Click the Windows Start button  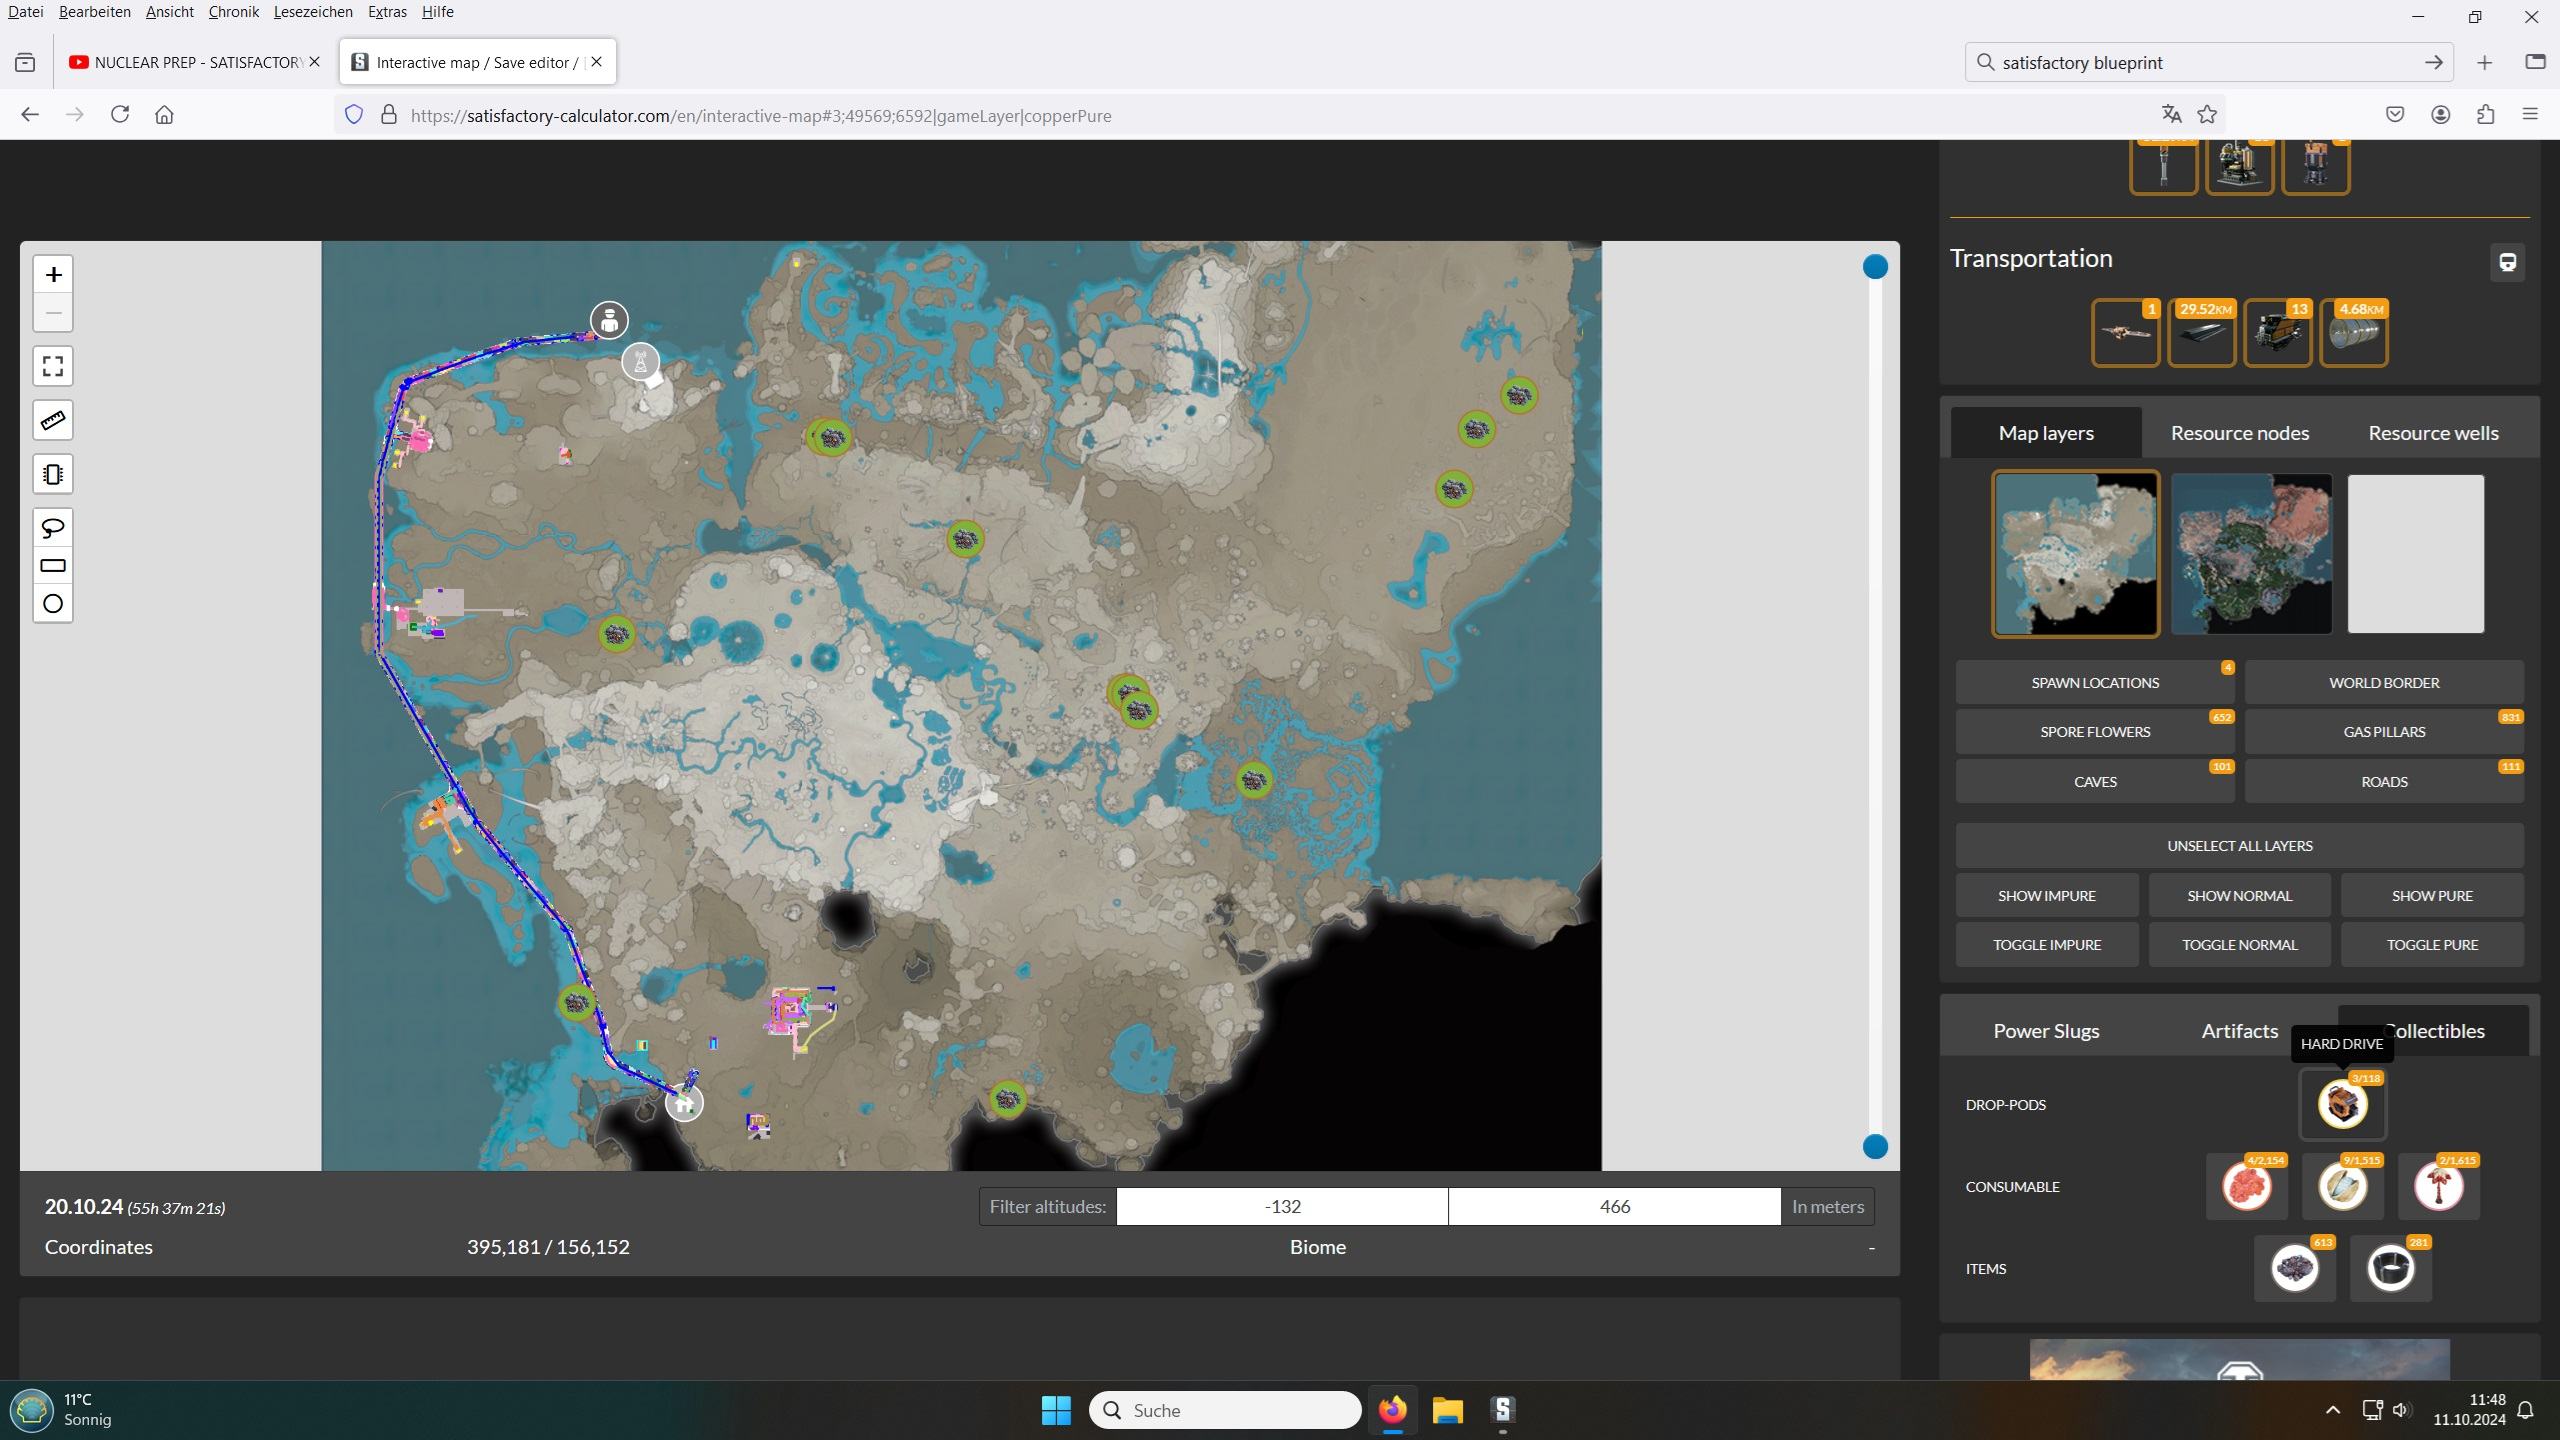coord(1056,1410)
